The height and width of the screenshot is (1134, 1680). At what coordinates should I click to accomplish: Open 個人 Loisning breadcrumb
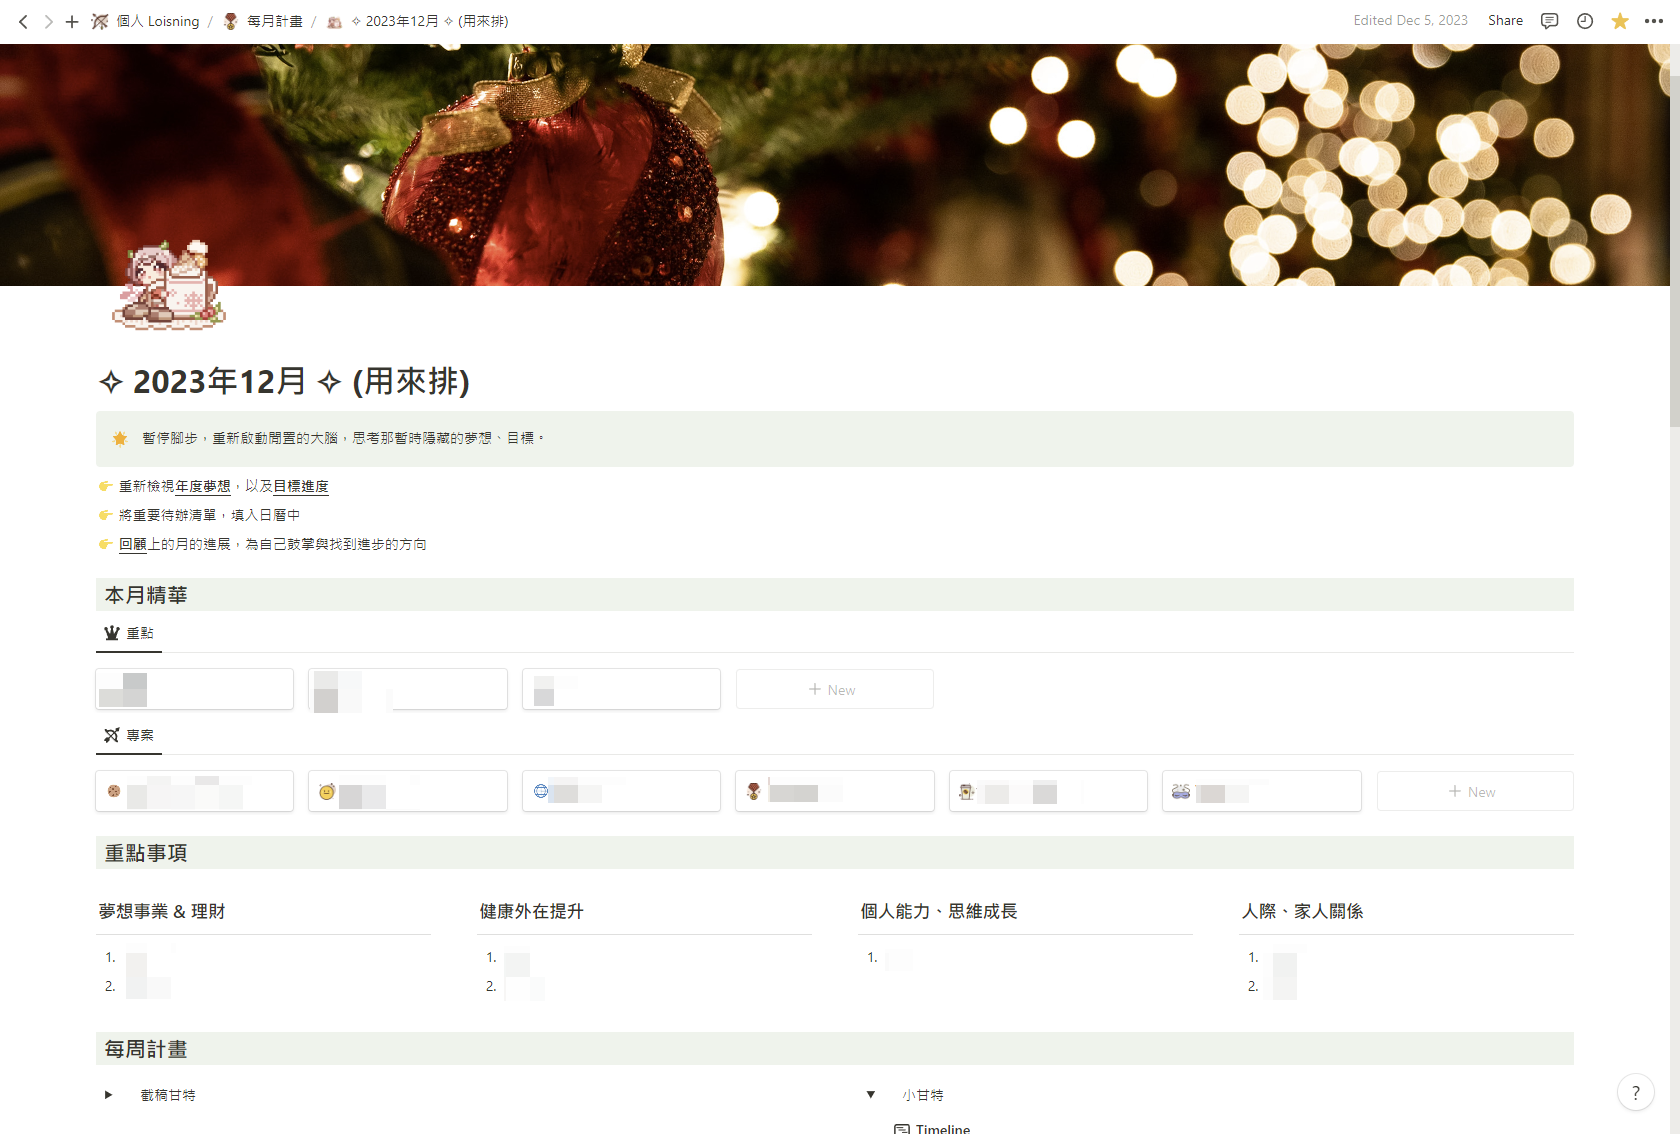[x=146, y=21]
